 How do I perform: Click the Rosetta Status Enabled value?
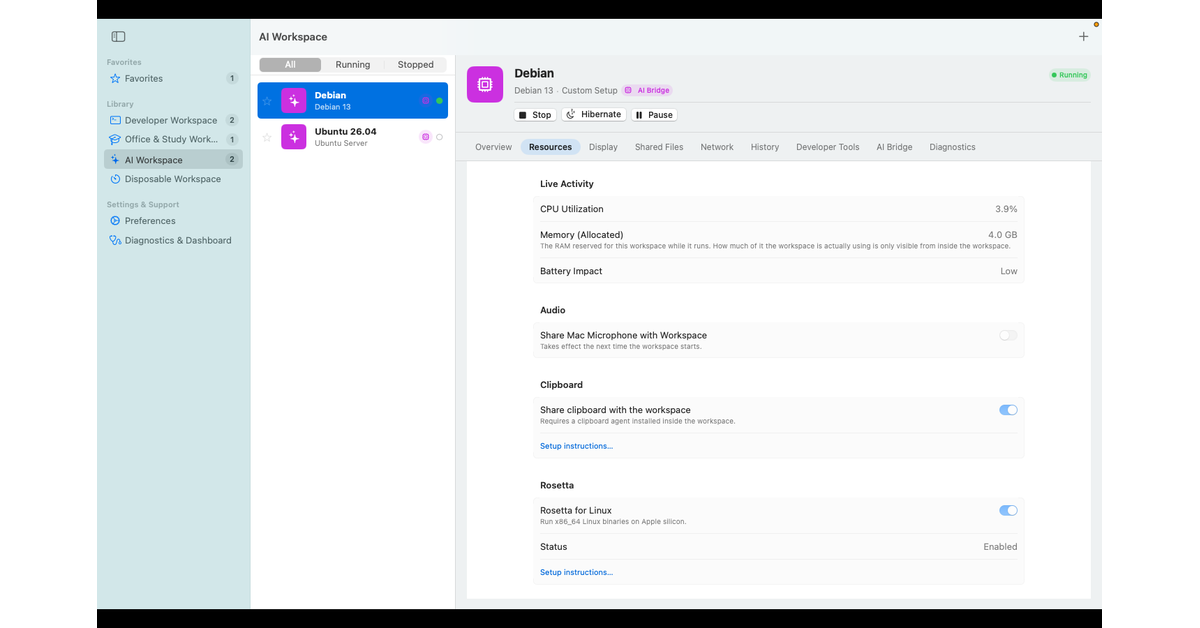1000,547
